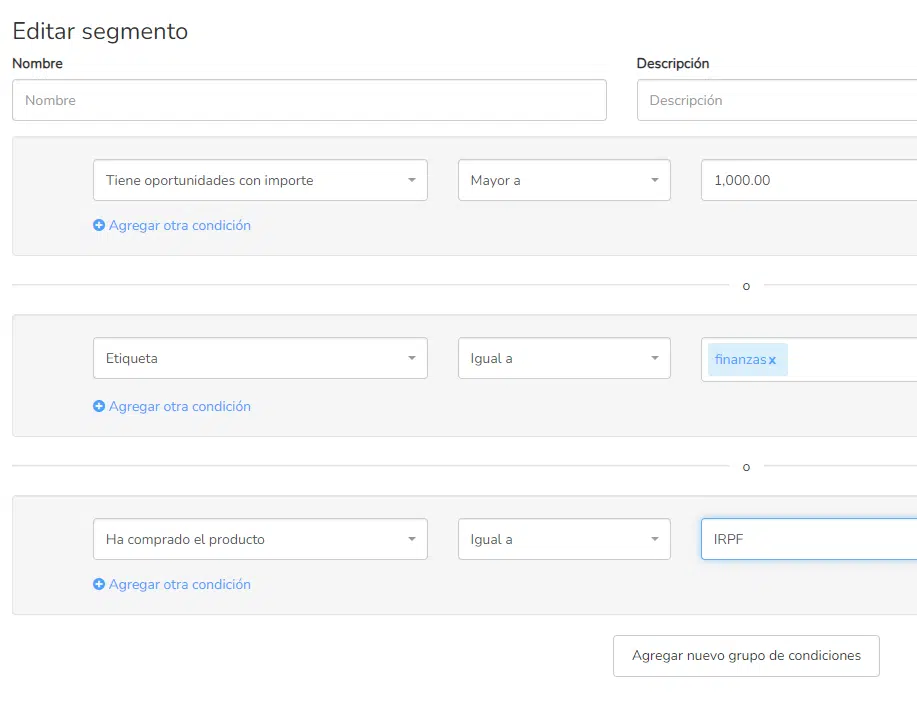This screenshot has height=703, width=917.
Task: Click 'Agregar otra condición' in producto group
Action: point(180,584)
